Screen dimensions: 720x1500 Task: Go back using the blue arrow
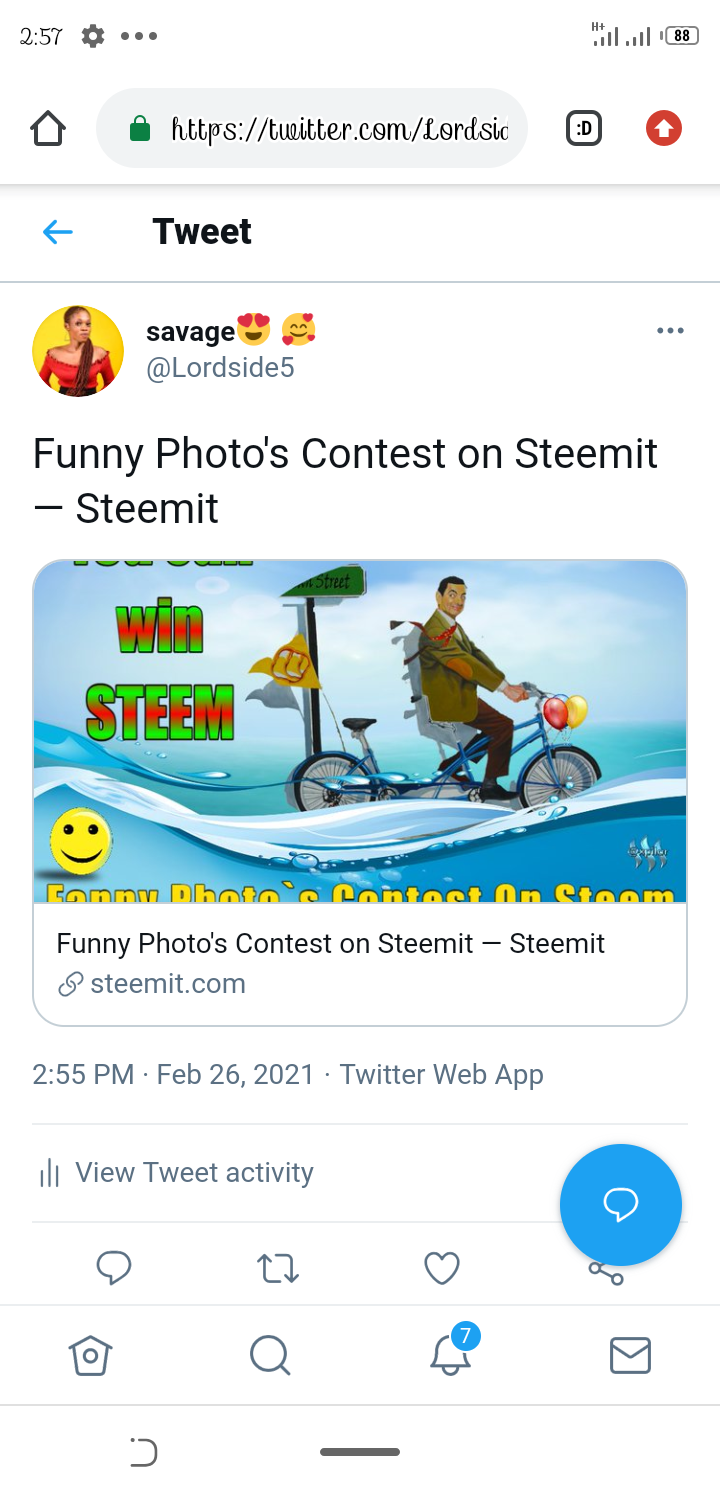(58, 232)
